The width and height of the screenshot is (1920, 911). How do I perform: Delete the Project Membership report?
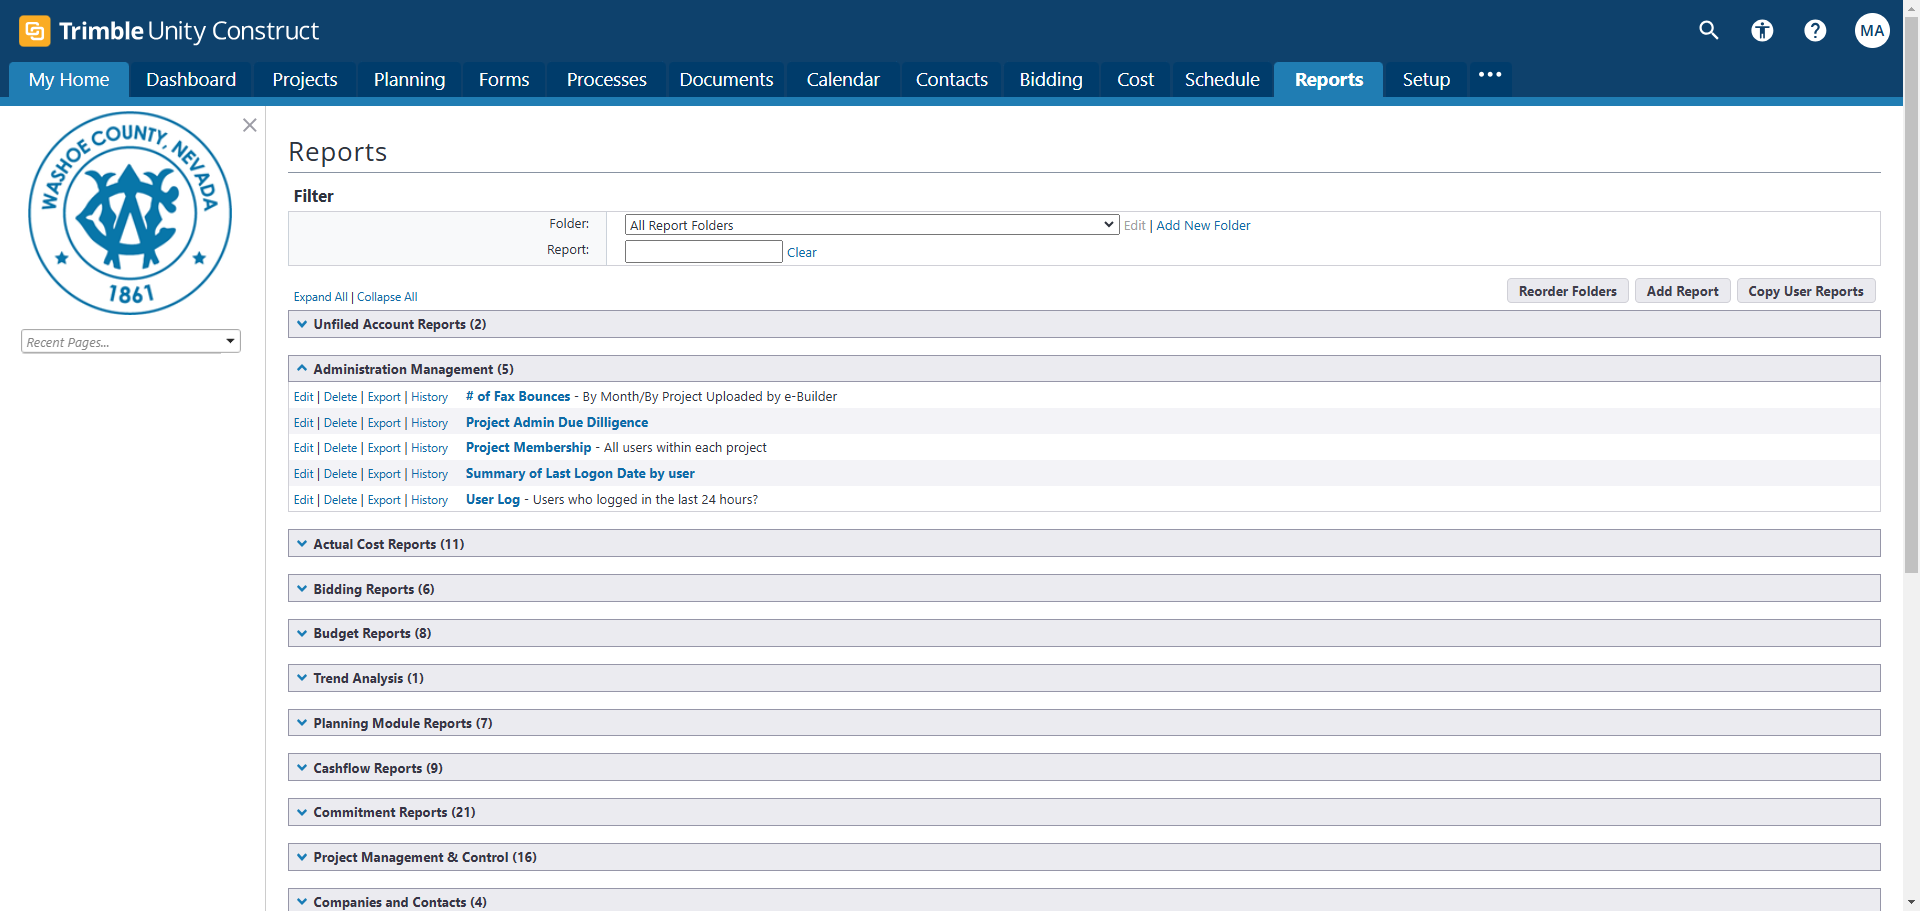(x=340, y=448)
